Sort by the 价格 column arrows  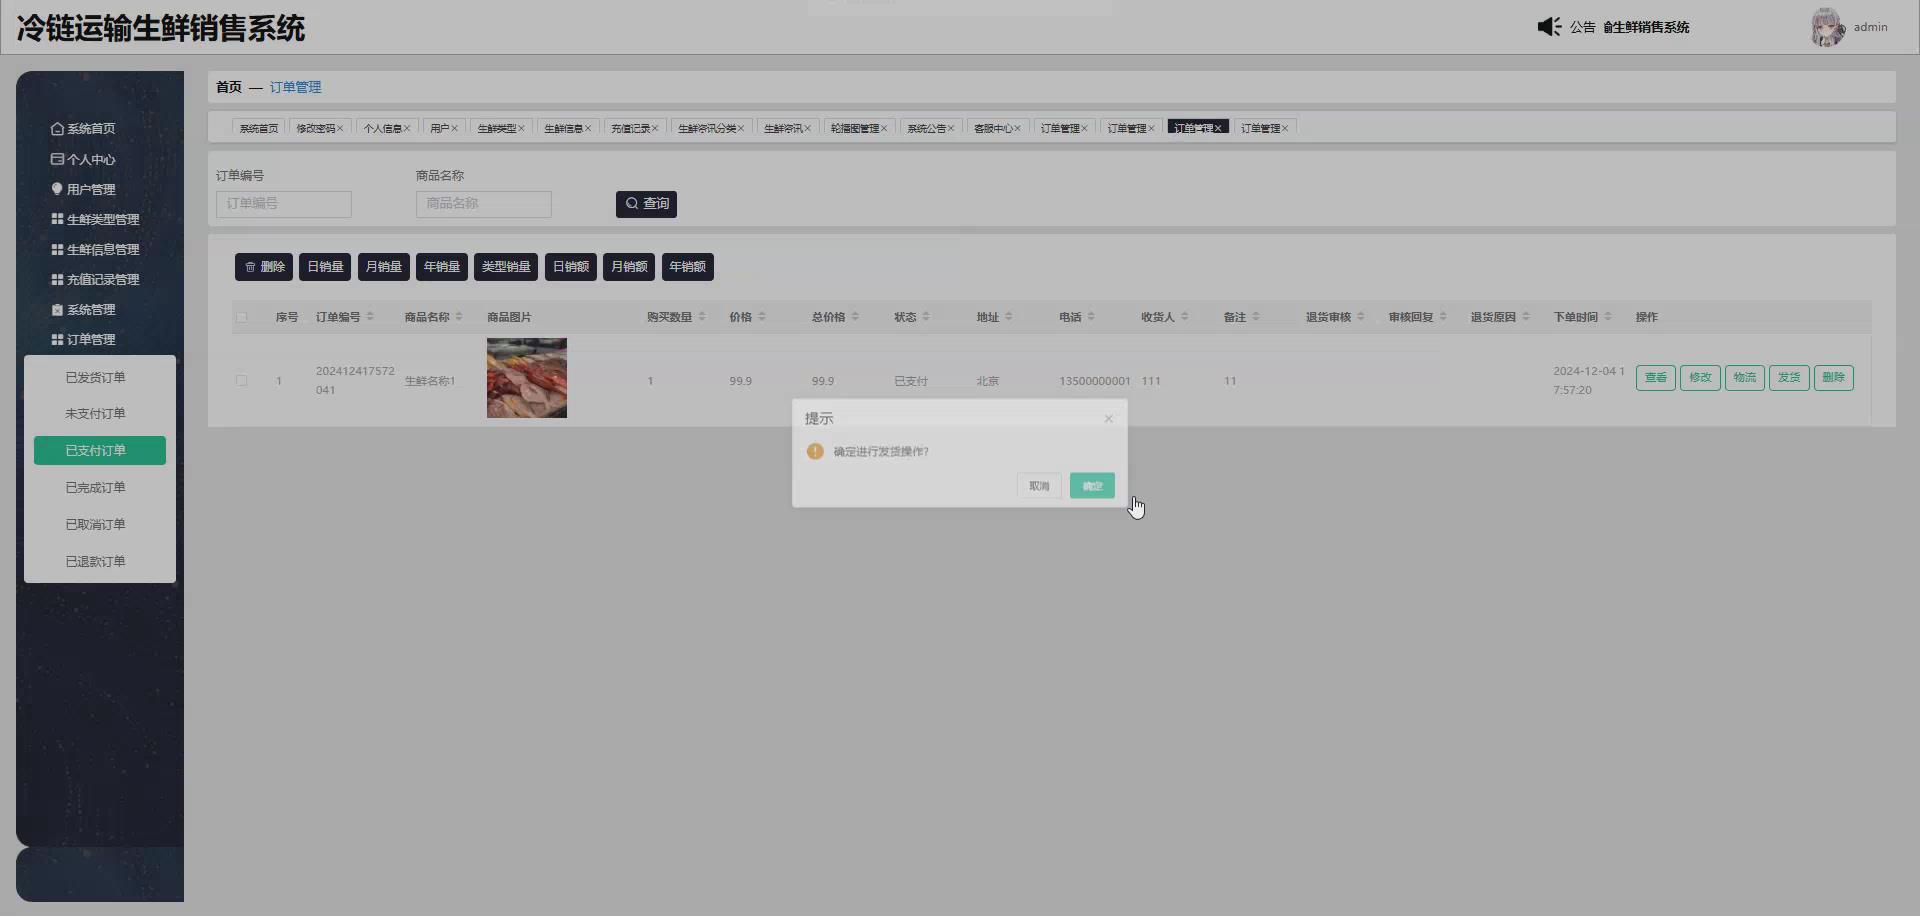pos(762,317)
